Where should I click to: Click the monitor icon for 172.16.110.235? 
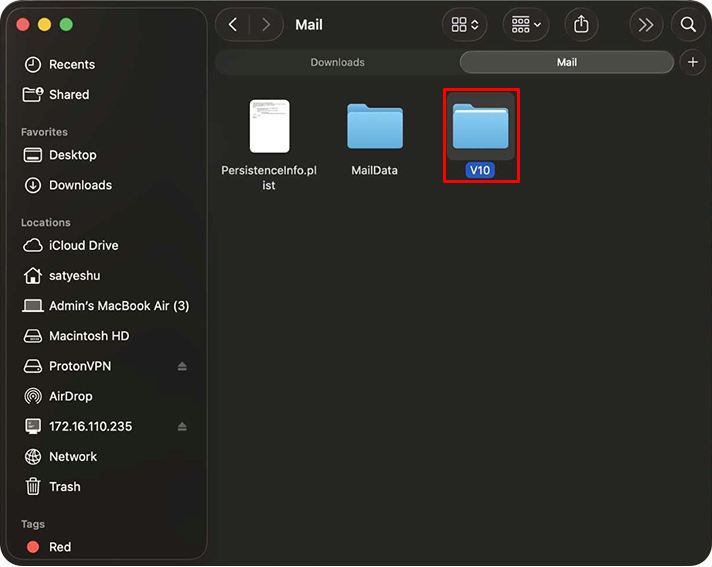[x=33, y=426]
